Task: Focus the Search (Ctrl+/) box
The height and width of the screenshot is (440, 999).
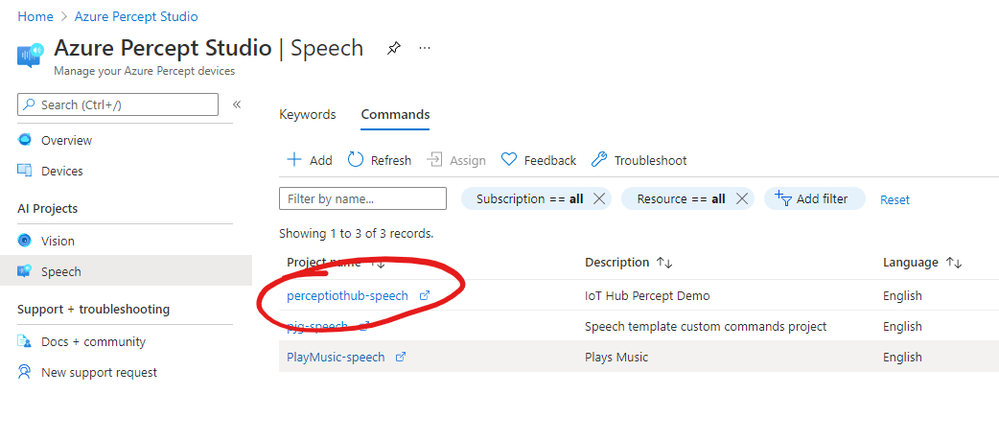Action: pos(118,105)
